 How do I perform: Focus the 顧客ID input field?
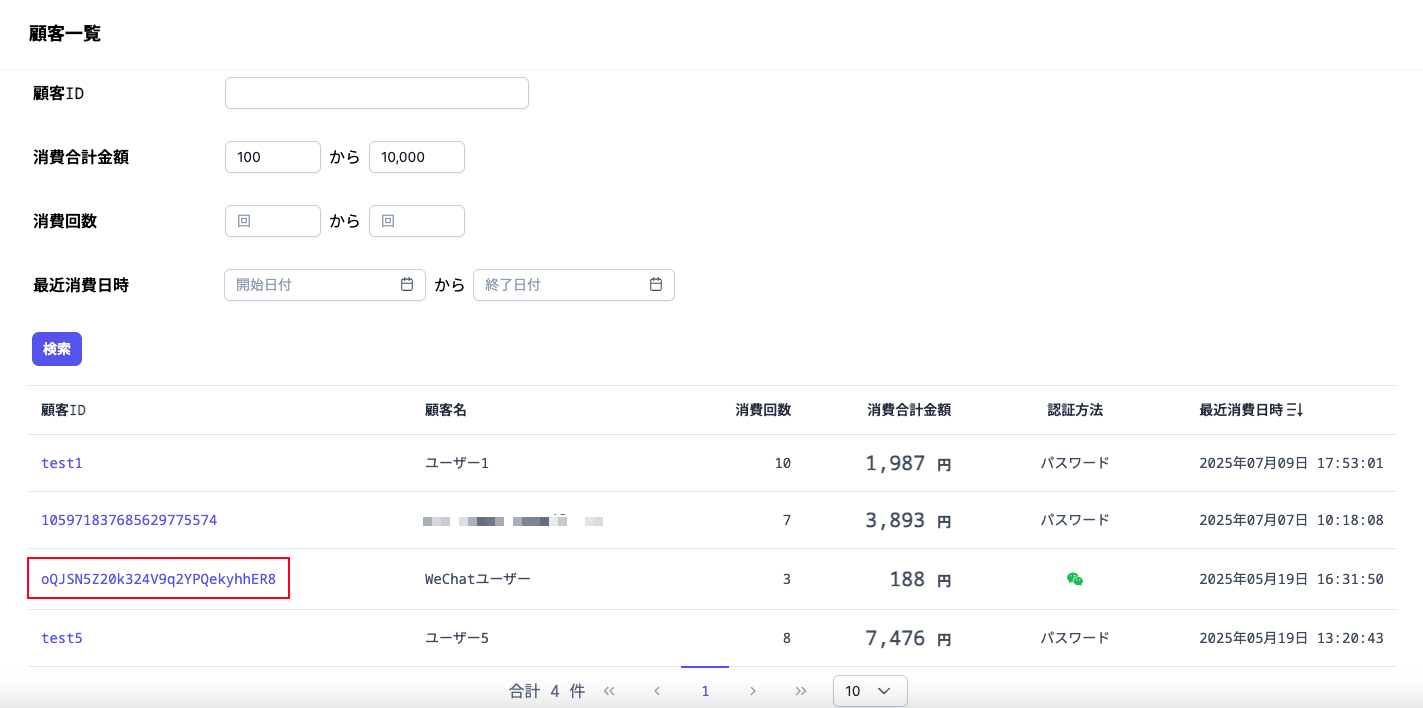(x=377, y=93)
